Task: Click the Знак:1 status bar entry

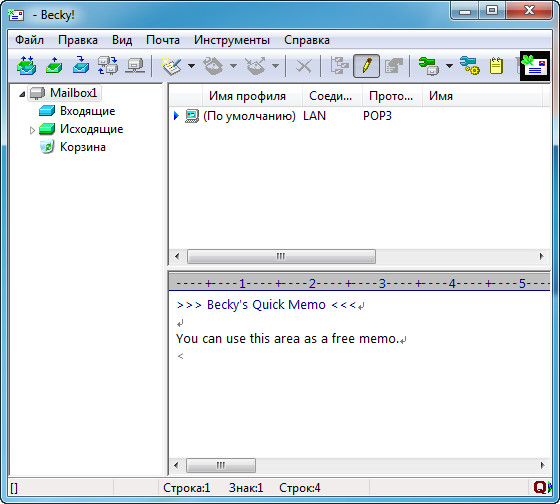Action: pyautogui.click(x=246, y=488)
